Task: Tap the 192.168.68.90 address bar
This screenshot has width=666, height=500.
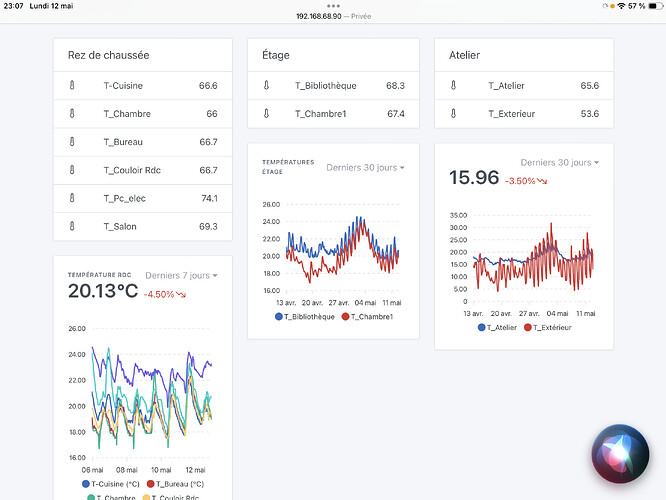Action: (x=332, y=16)
